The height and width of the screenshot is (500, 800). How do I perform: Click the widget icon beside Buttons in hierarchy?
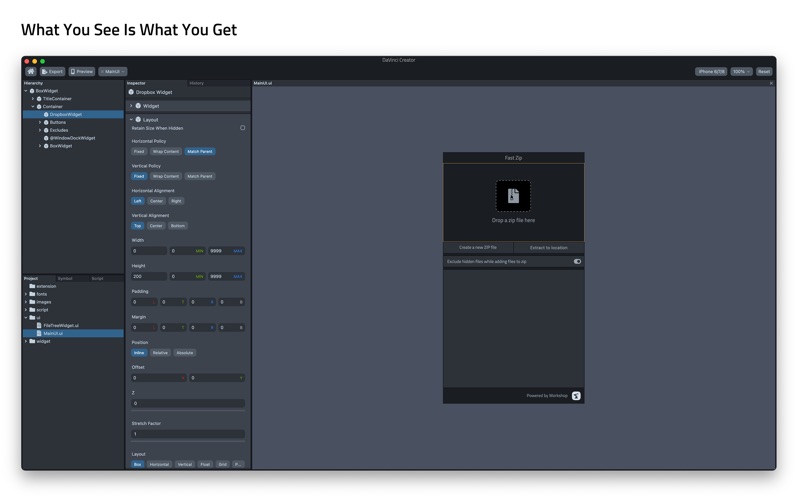(x=46, y=122)
